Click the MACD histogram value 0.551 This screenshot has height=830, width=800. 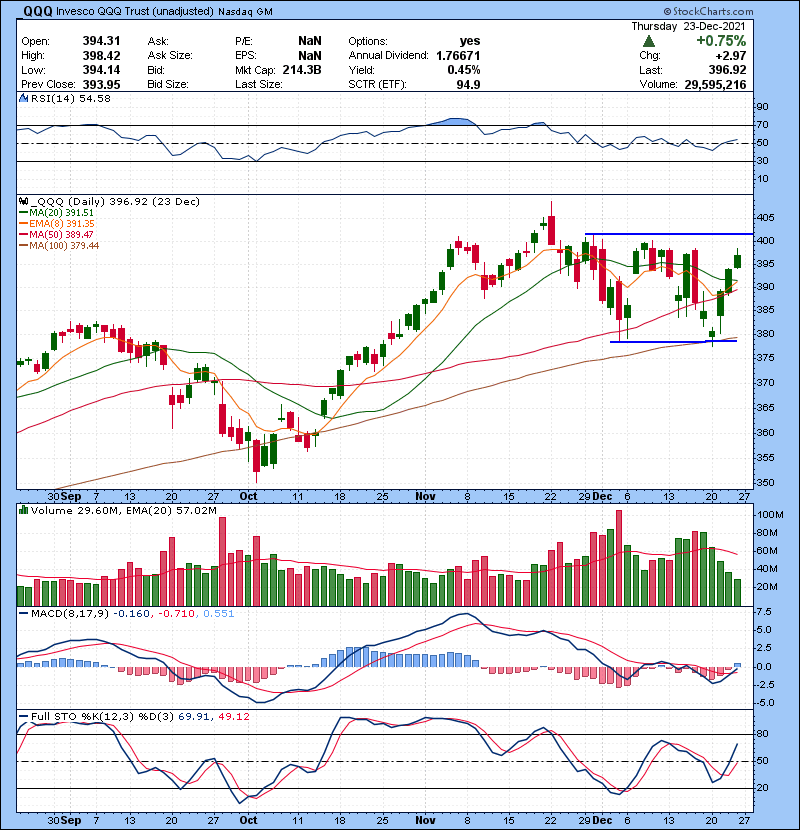click(219, 614)
